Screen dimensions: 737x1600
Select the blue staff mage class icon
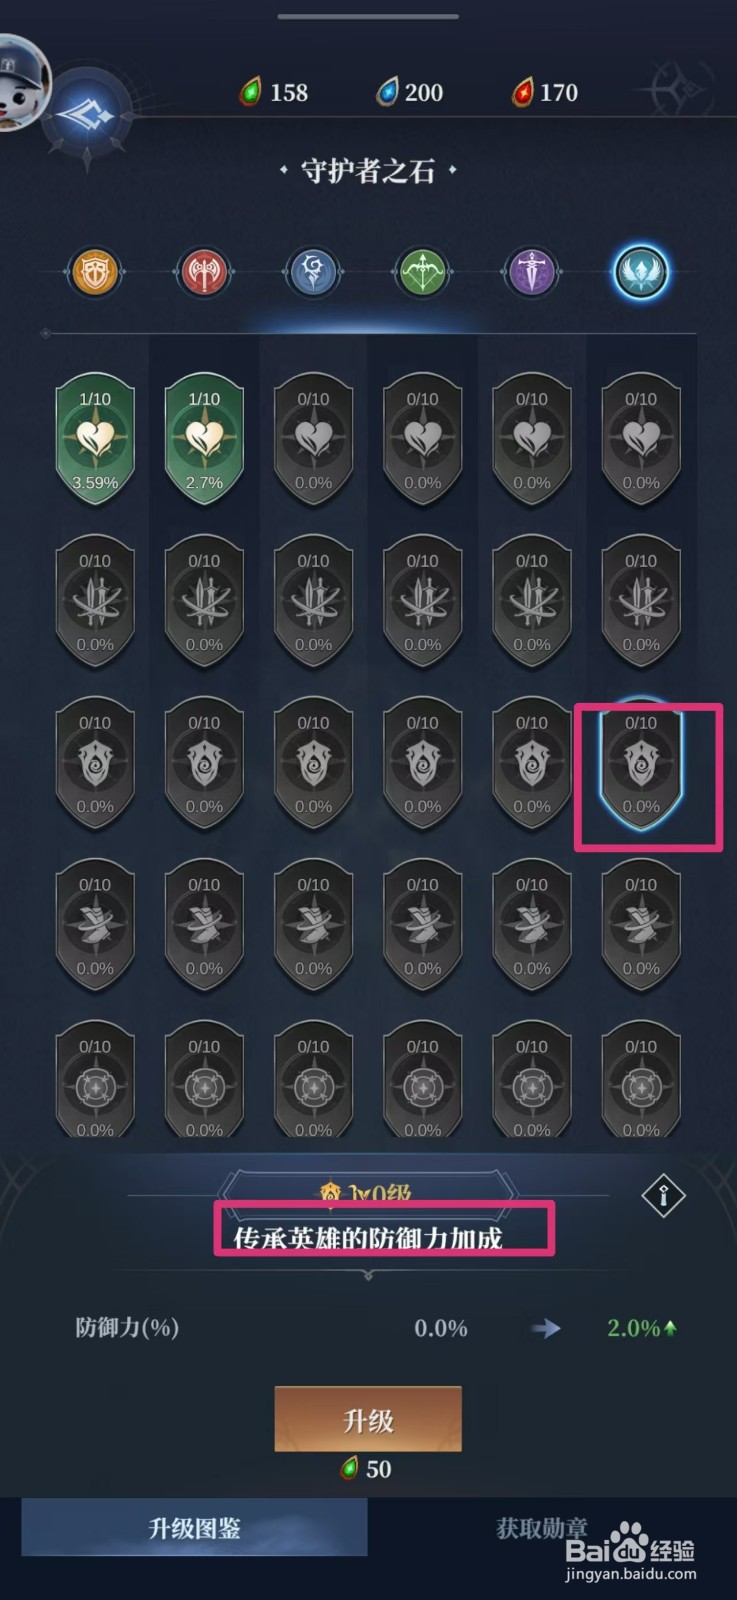click(x=313, y=272)
